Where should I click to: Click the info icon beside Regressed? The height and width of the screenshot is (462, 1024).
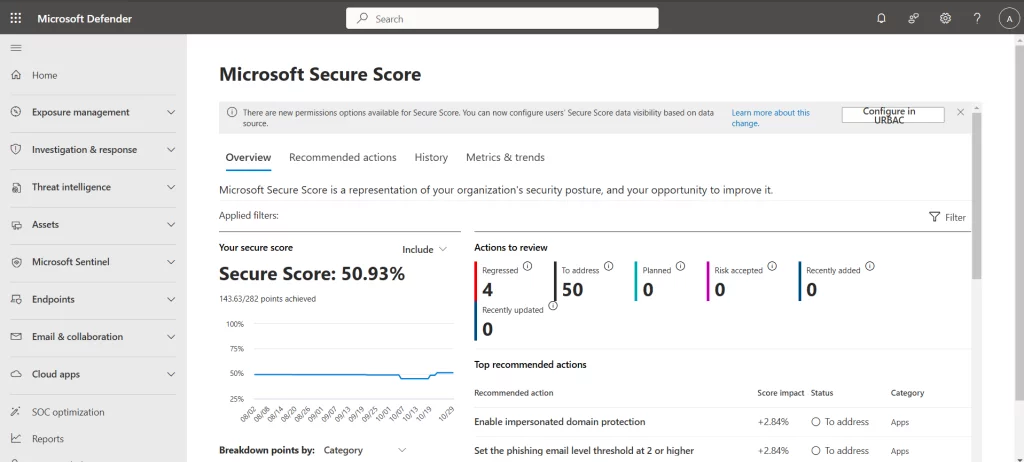[527, 266]
